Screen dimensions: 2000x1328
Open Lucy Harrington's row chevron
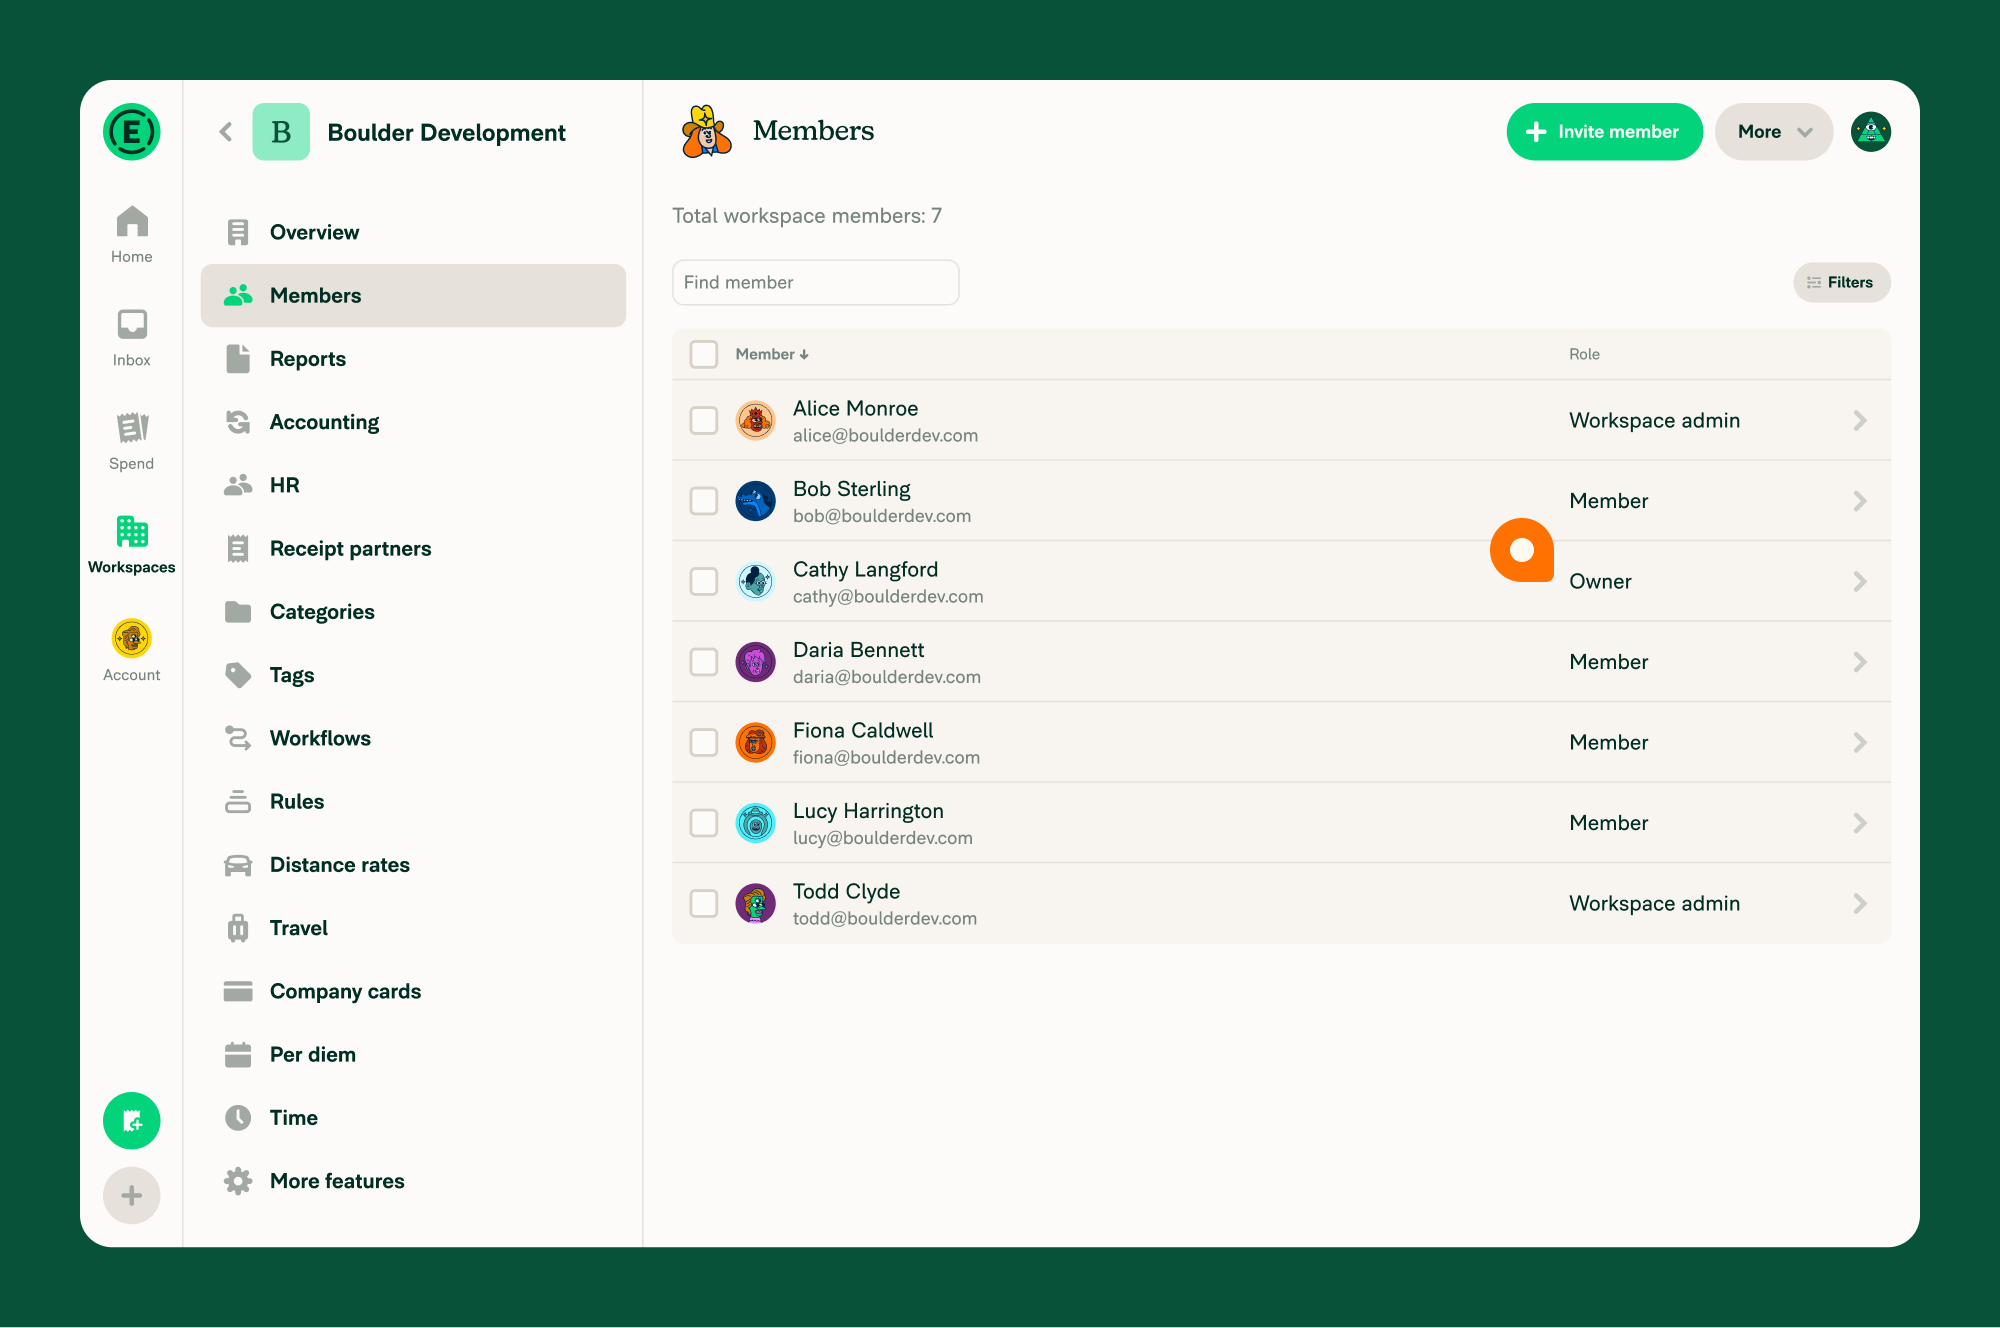(1860, 823)
